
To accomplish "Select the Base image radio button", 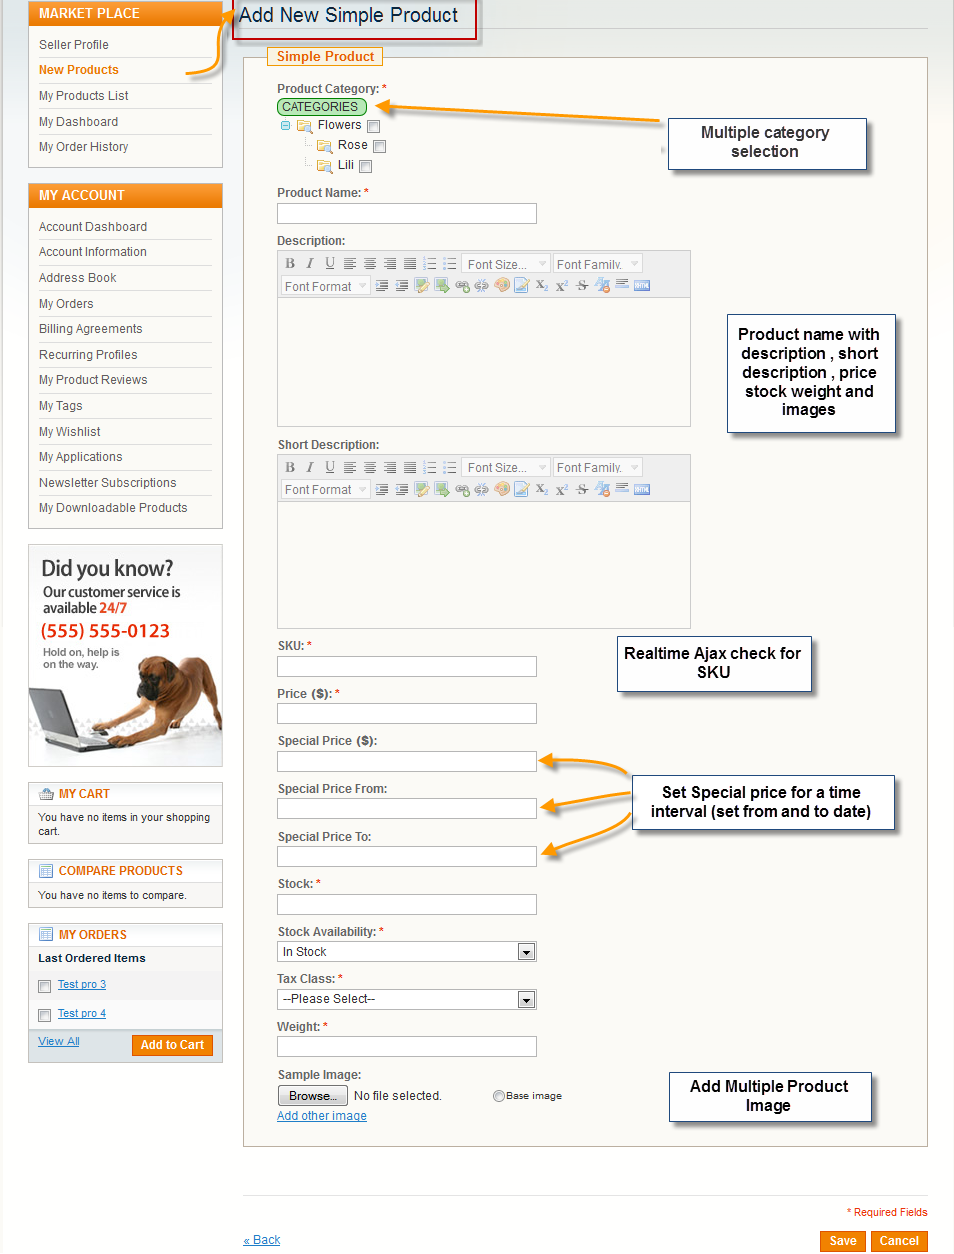I will [x=499, y=1096].
